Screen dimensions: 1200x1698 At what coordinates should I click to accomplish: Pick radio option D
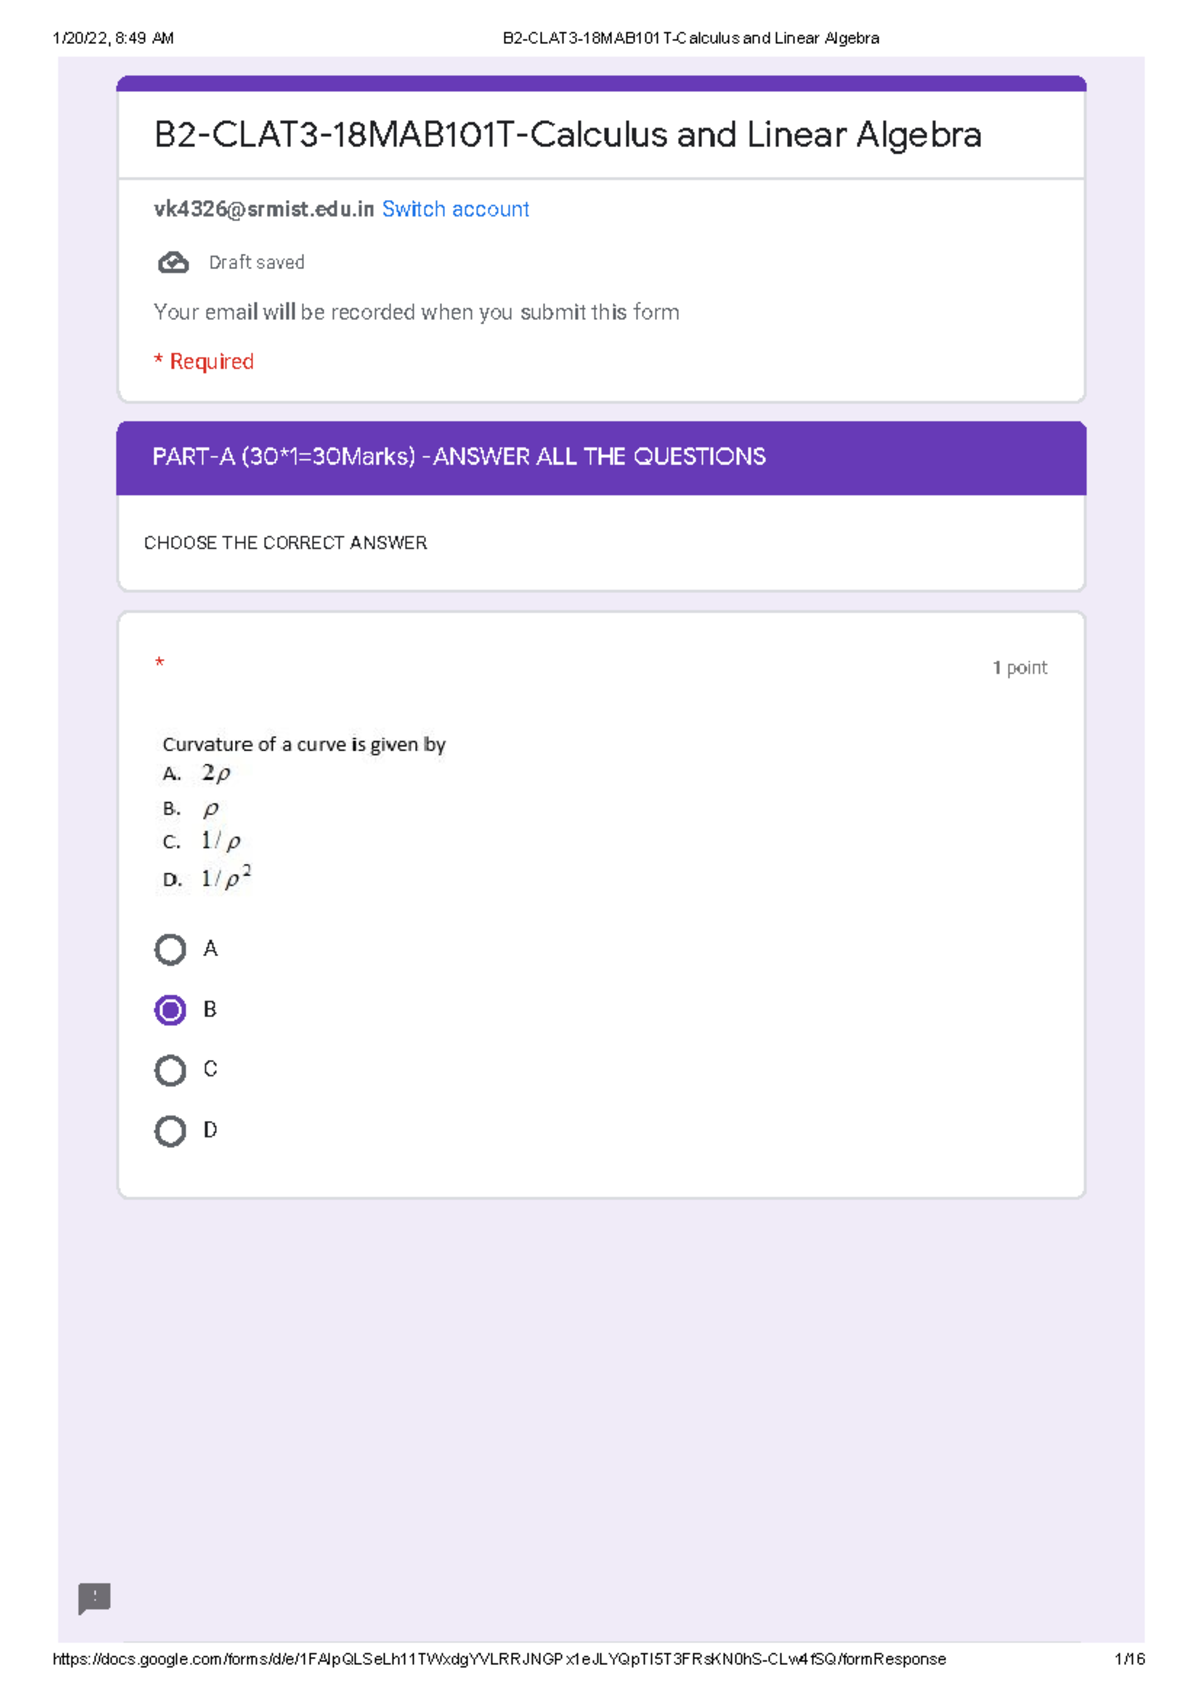[x=170, y=1131]
